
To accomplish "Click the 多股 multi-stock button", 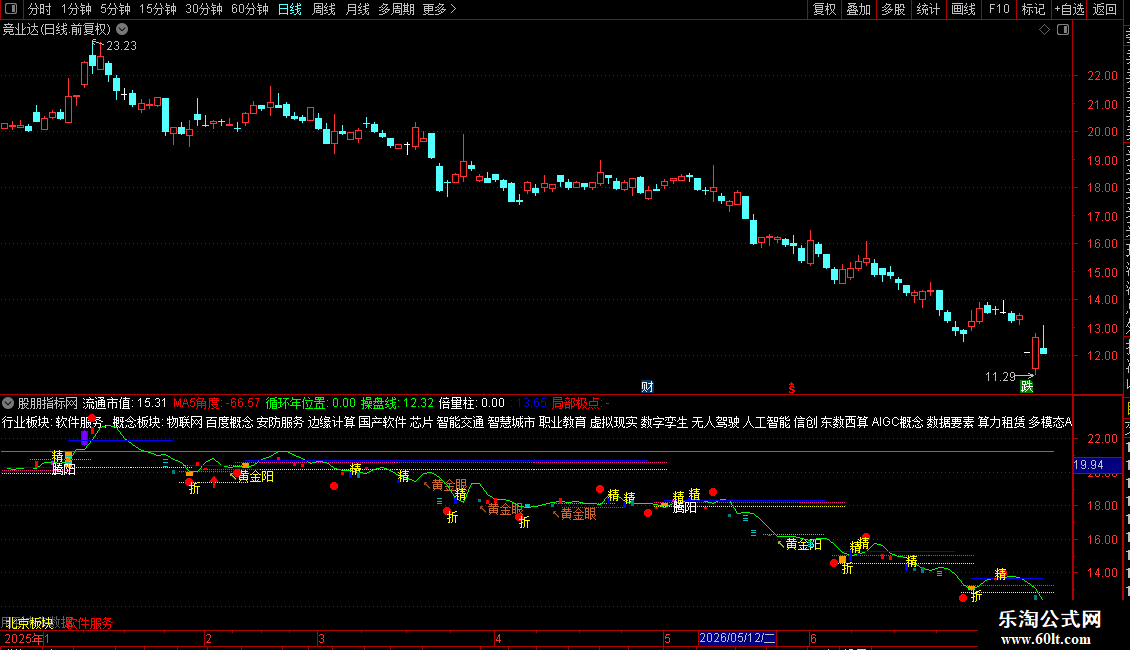I will coord(893,9).
